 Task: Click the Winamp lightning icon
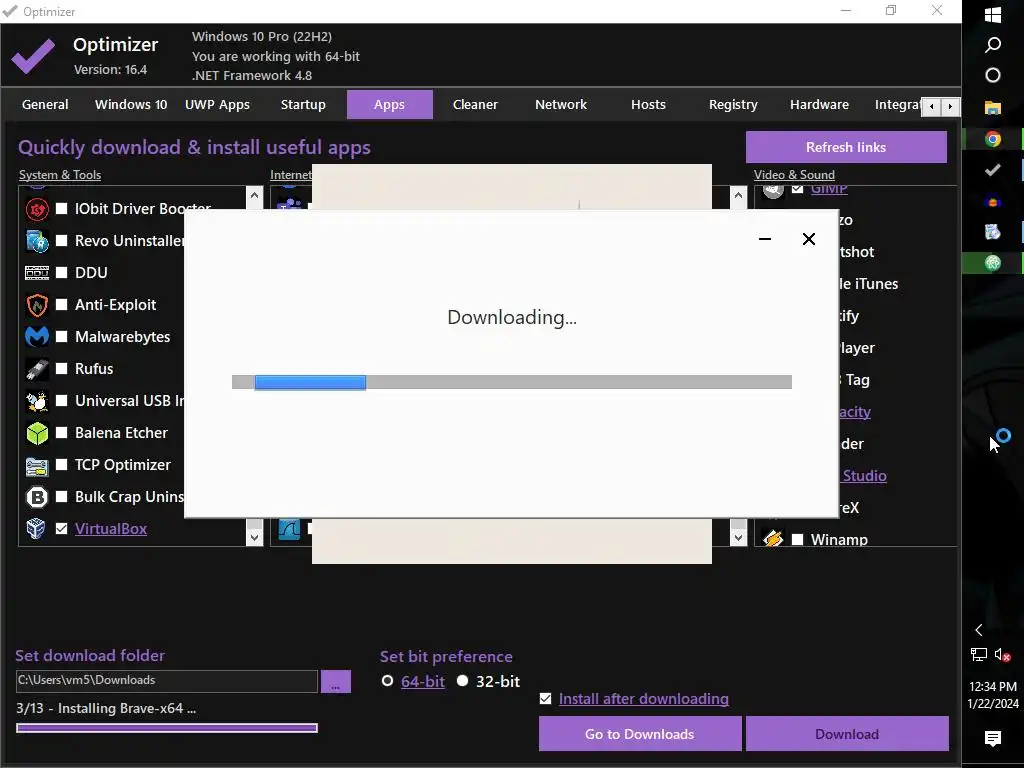pyautogui.click(x=773, y=539)
